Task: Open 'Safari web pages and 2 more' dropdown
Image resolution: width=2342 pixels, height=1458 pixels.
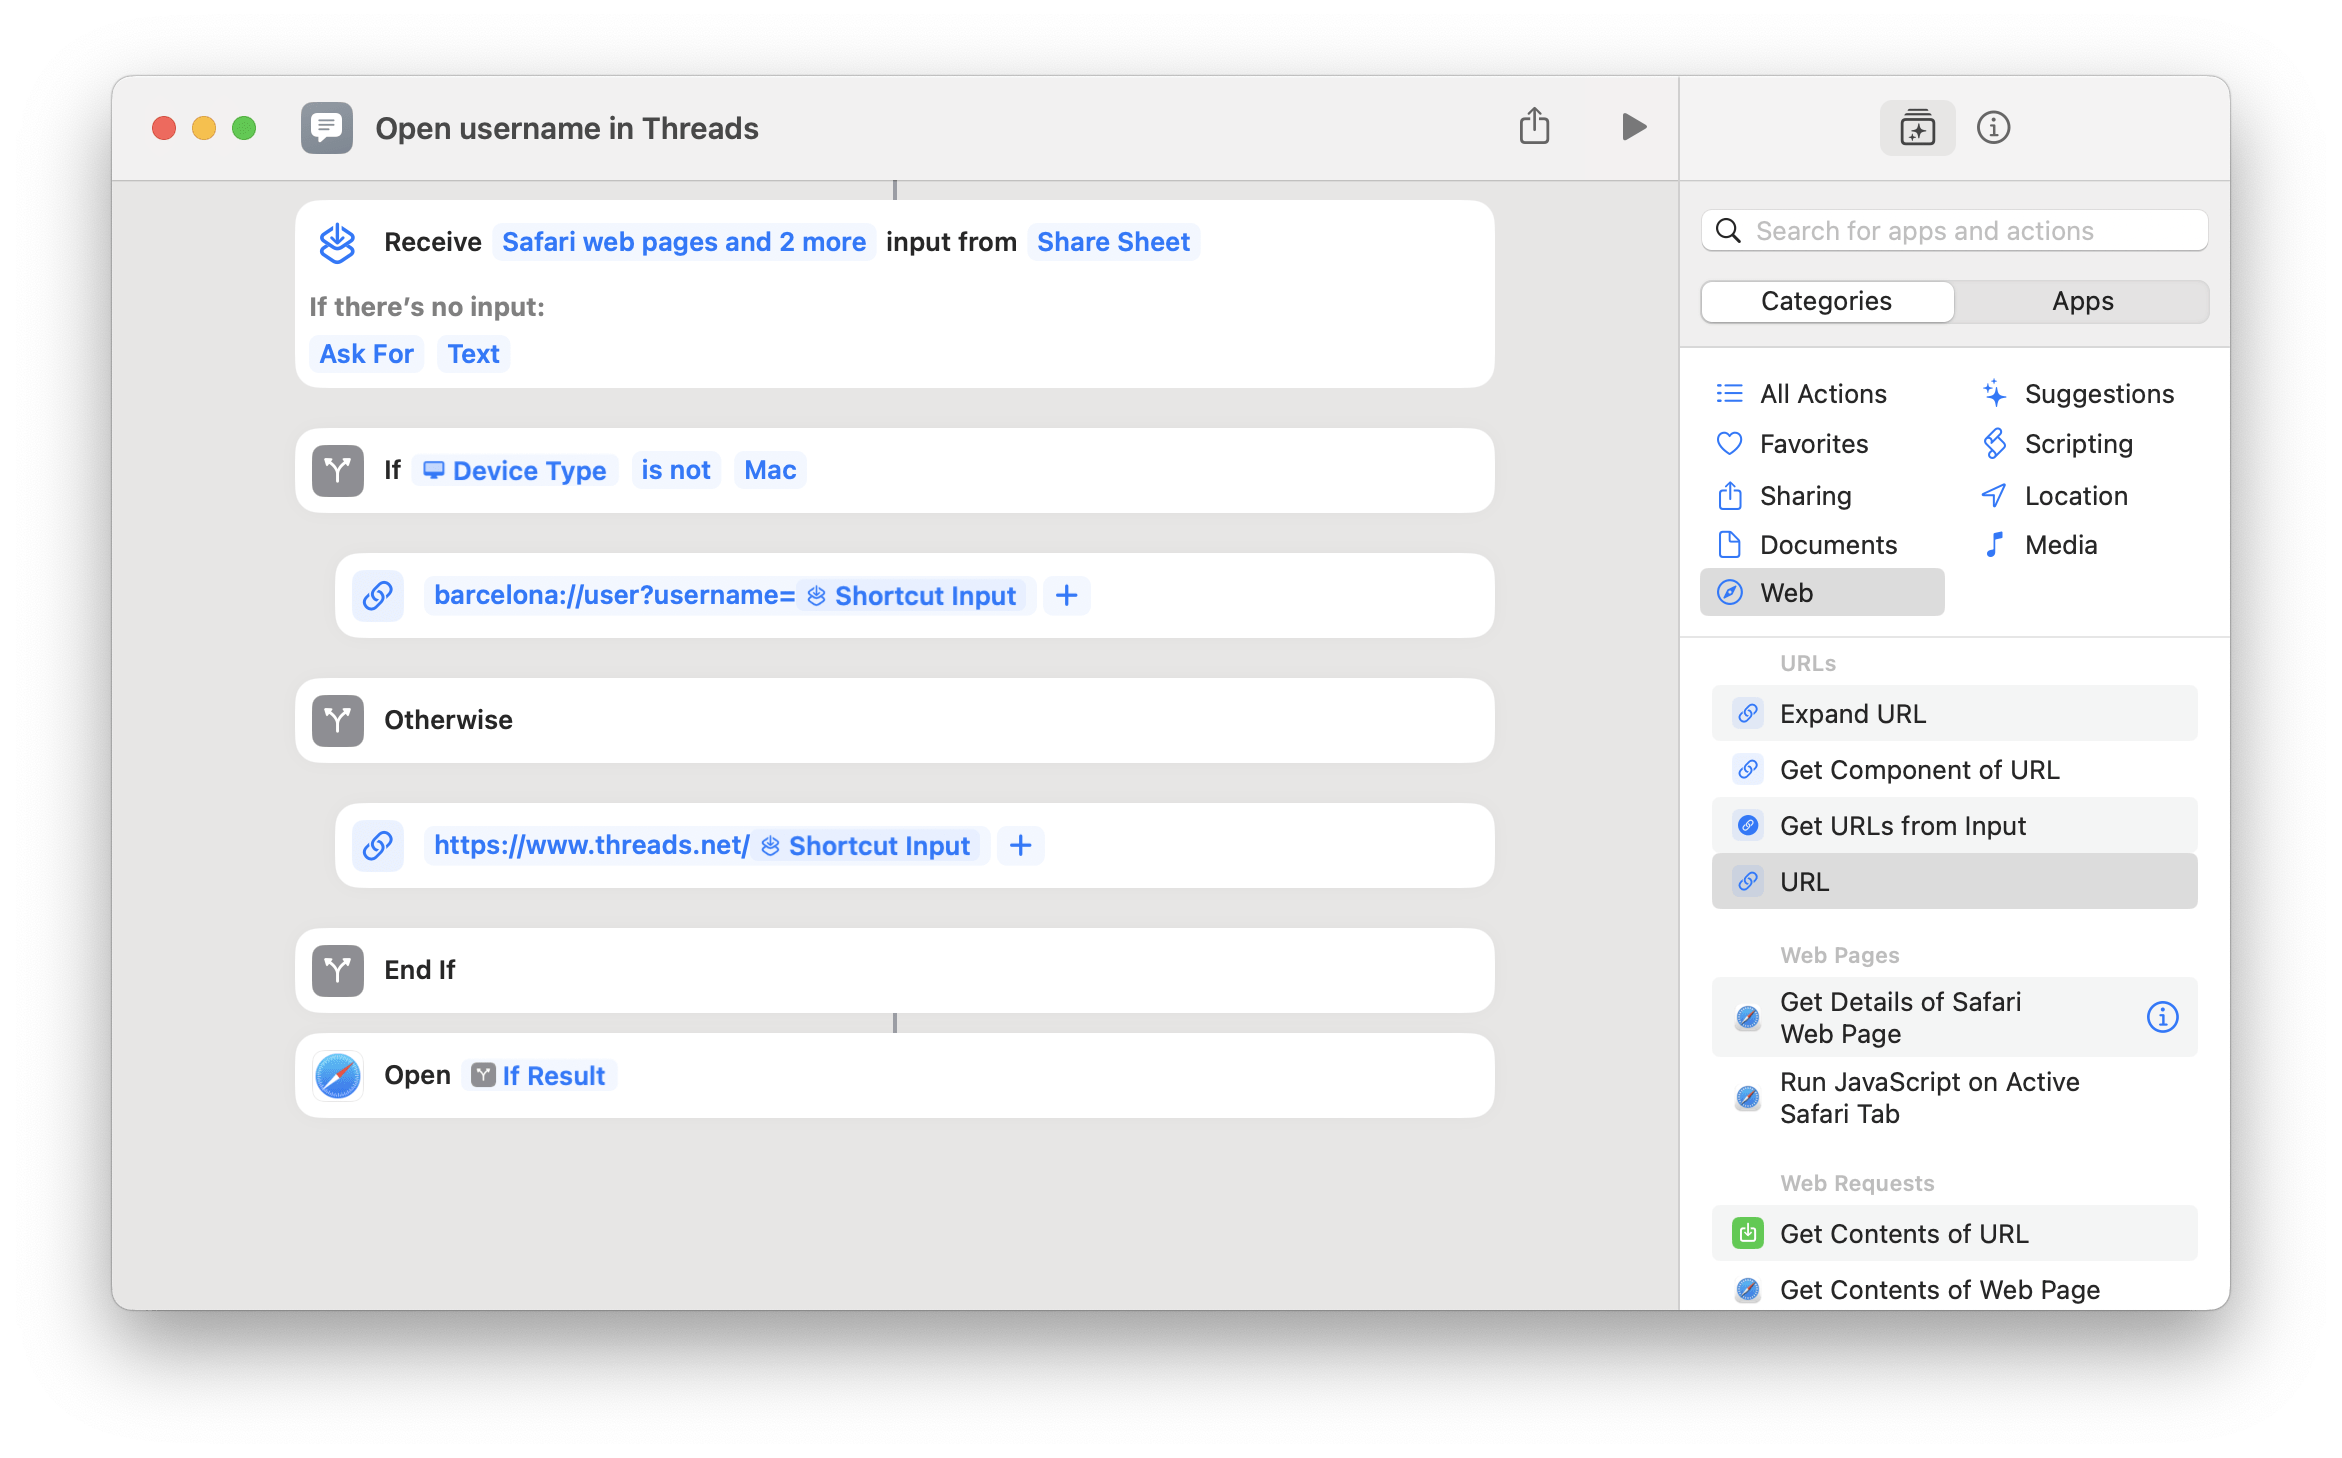Action: tap(684, 242)
